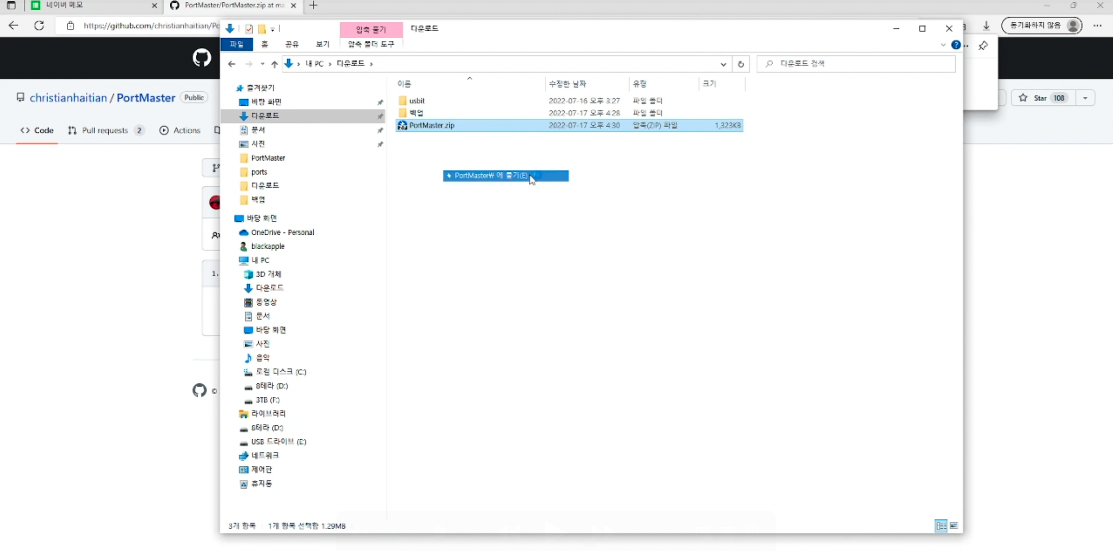The width and height of the screenshot is (1113, 551).
Task: Open the 파일 ribbon tab
Action: 236,44
